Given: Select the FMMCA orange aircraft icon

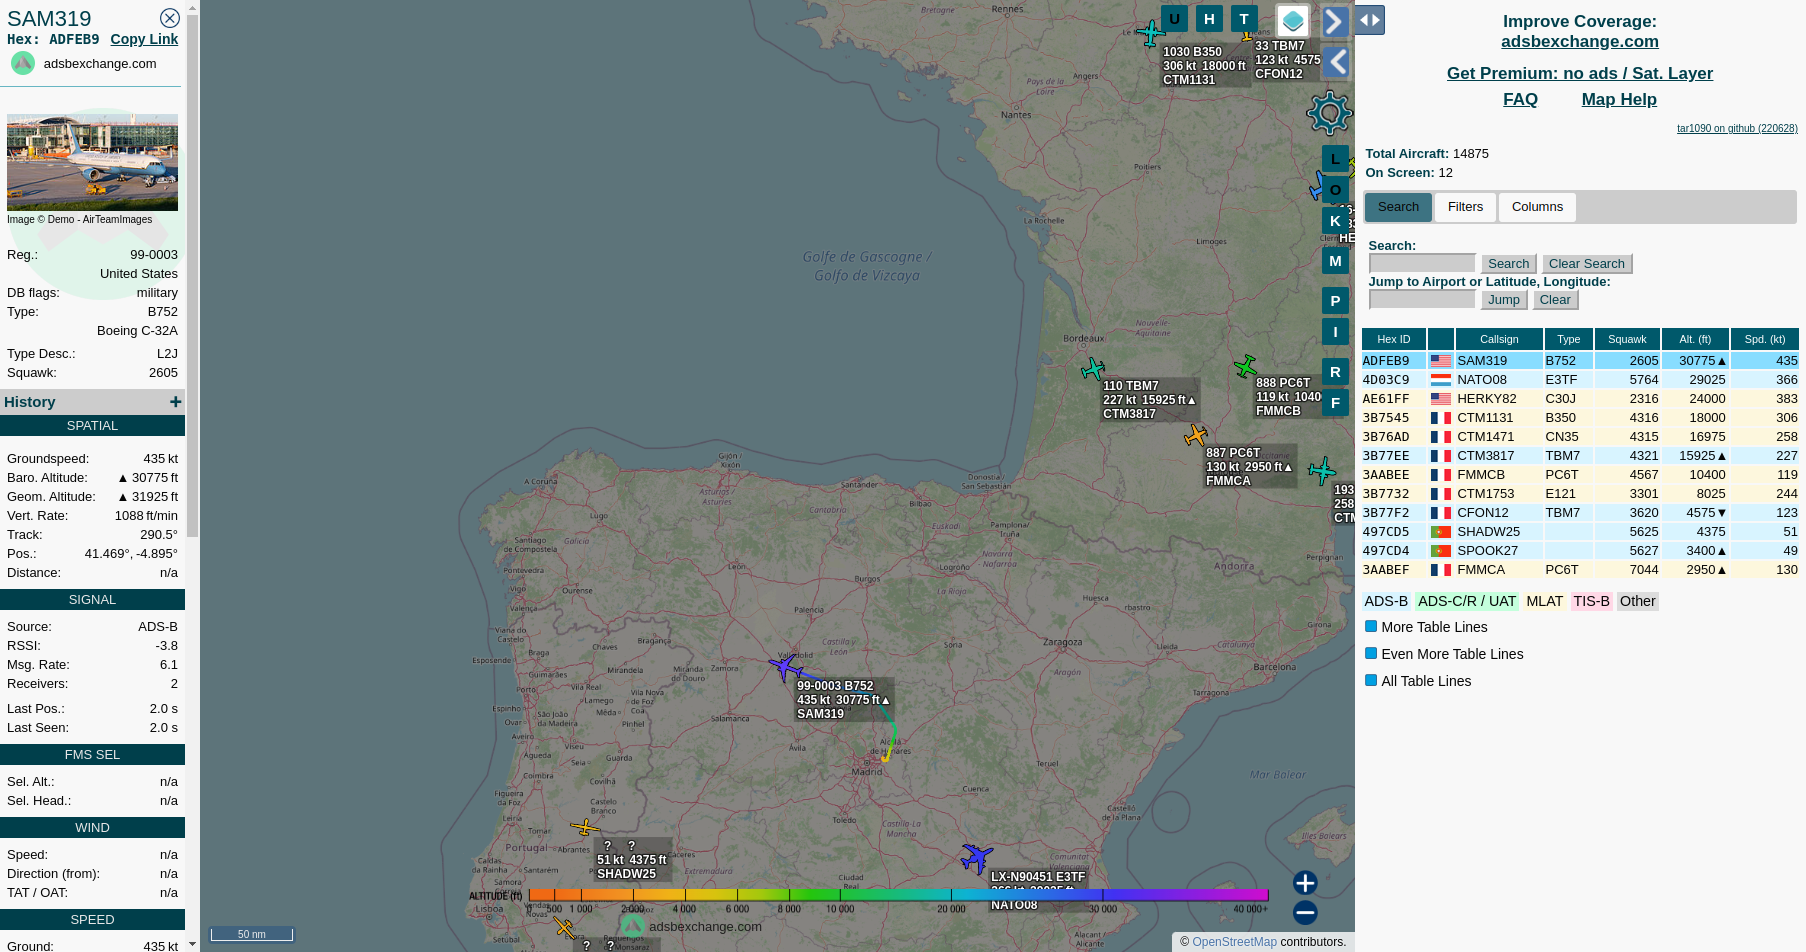Looking at the screenshot, I should pyautogui.click(x=1195, y=435).
